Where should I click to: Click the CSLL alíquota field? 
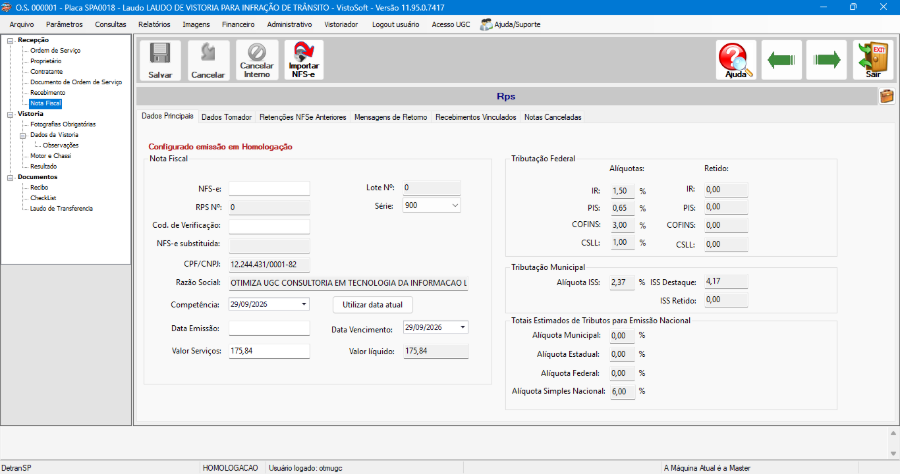coord(622,242)
